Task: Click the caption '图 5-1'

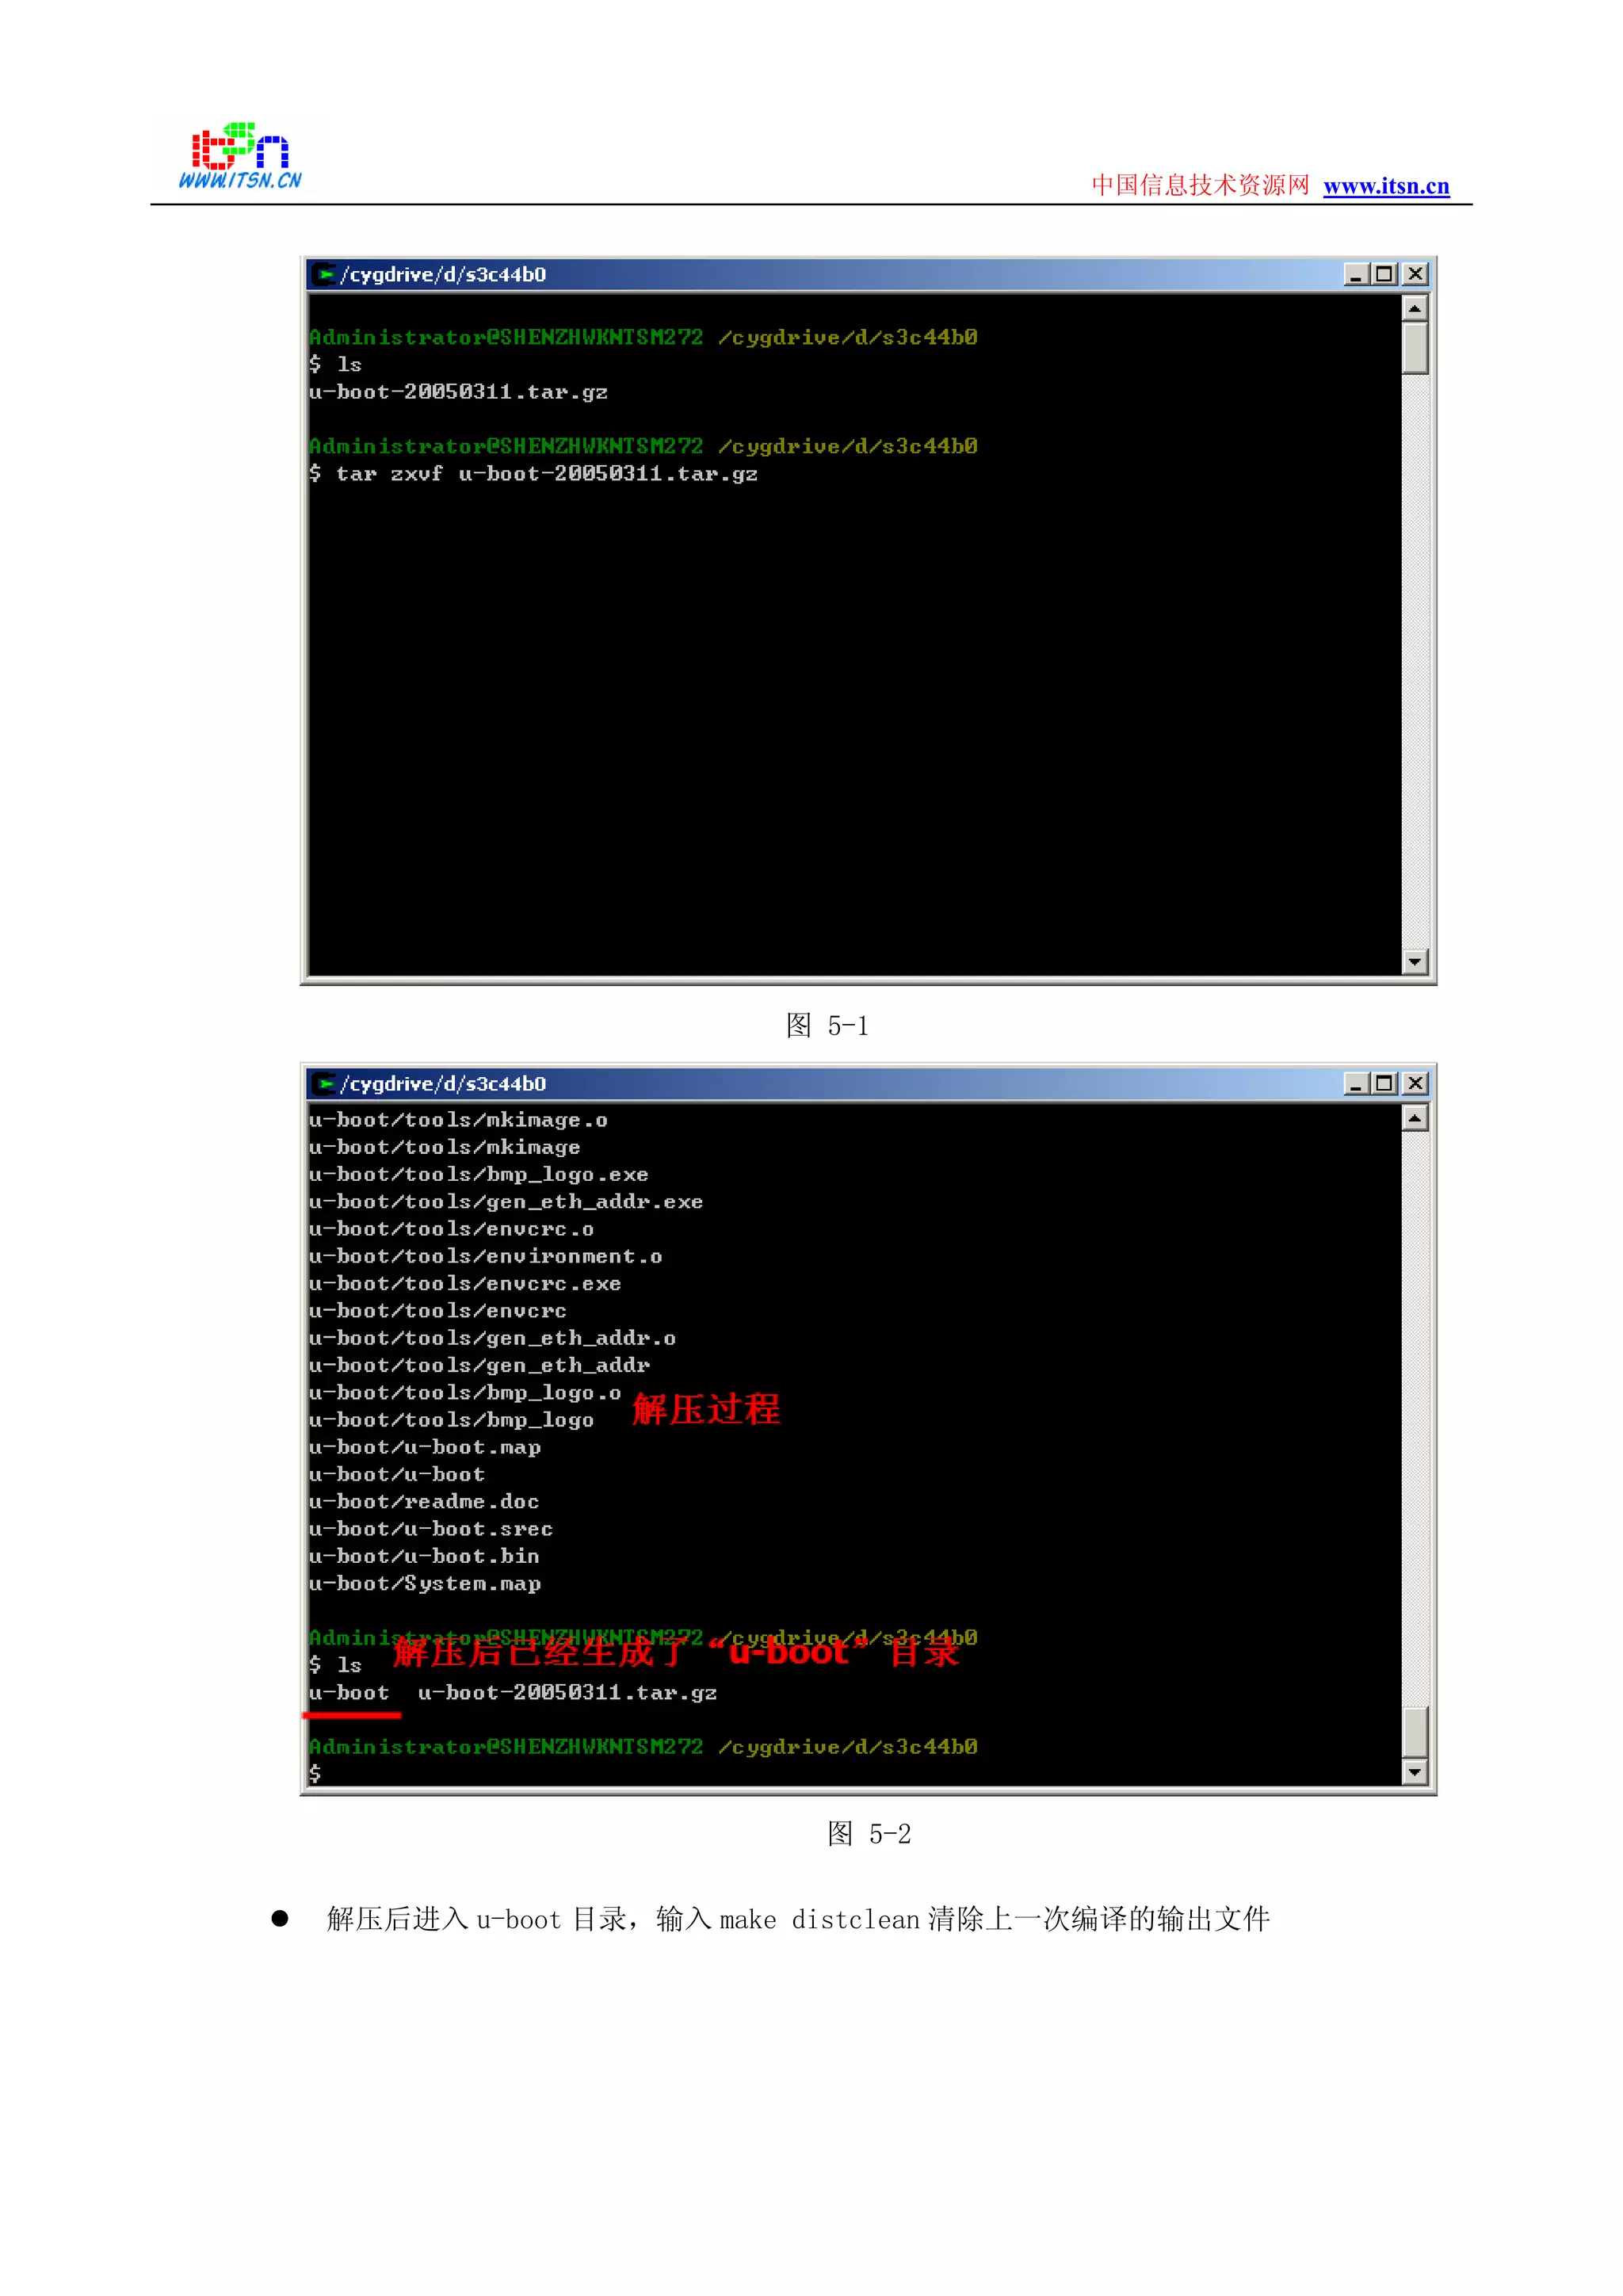Action: click(x=827, y=1025)
